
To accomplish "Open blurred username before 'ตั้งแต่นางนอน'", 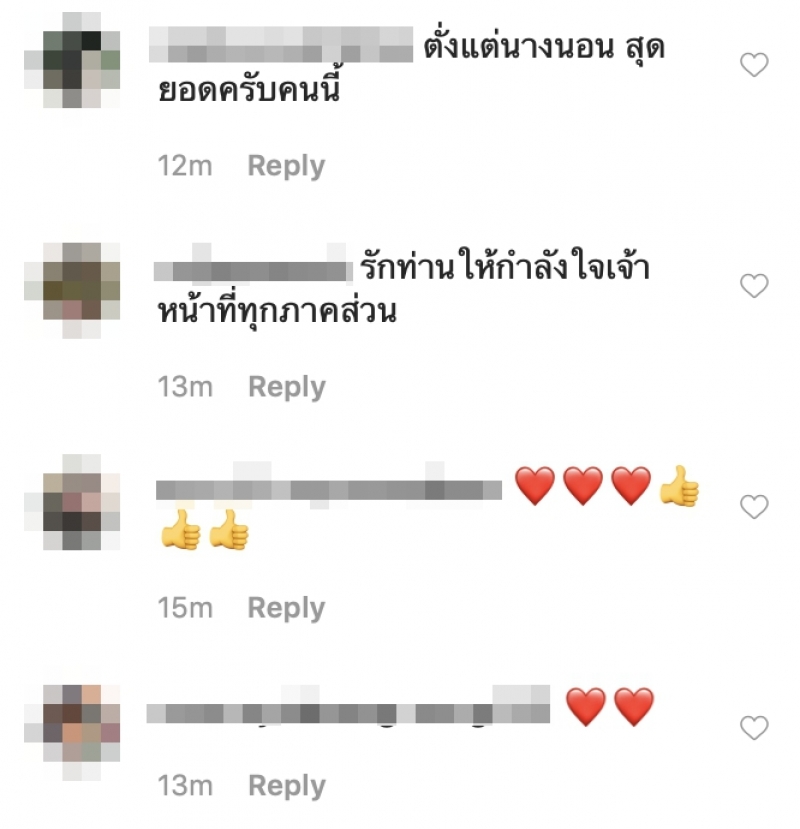I will click(281, 44).
